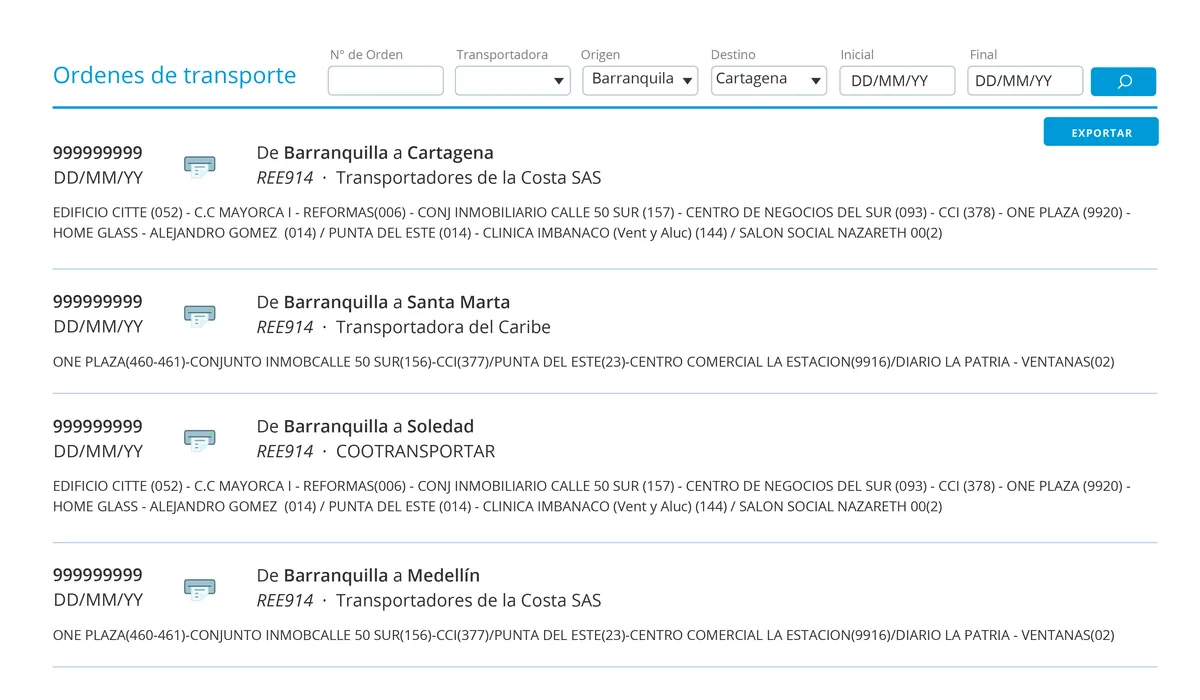Click 'De Barranquilla a Cartagena' heading
The image size is (1200, 700).
[x=375, y=153]
